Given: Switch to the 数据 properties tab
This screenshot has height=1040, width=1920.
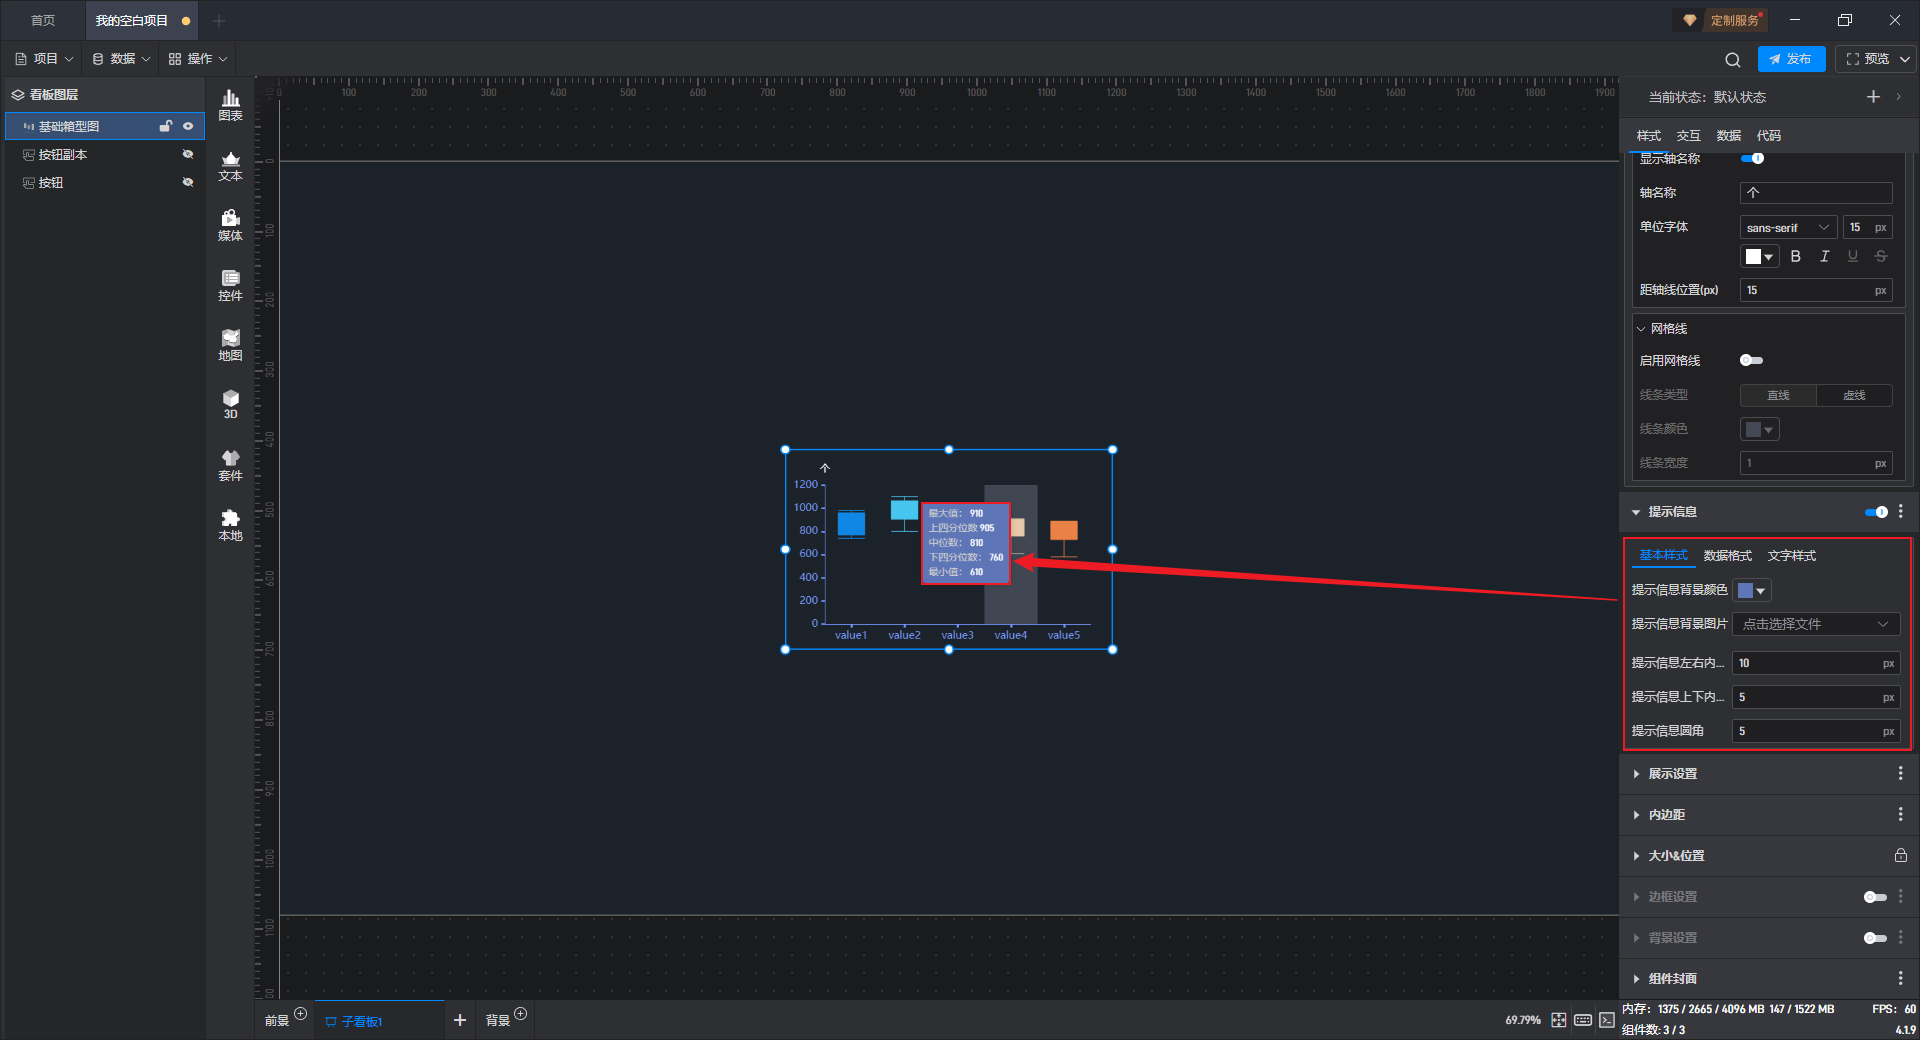Looking at the screenshot, I should [x=1728, y=136].
